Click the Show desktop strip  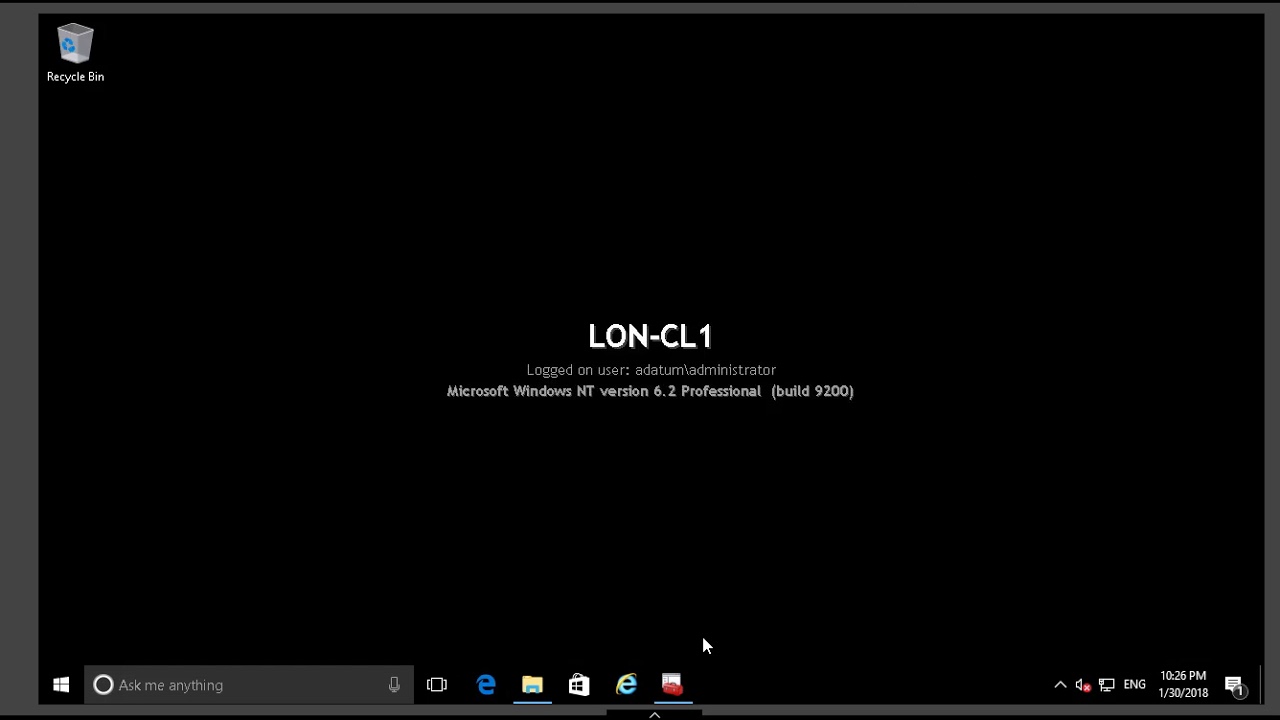pyautogui.click(x=1262, y=685)
